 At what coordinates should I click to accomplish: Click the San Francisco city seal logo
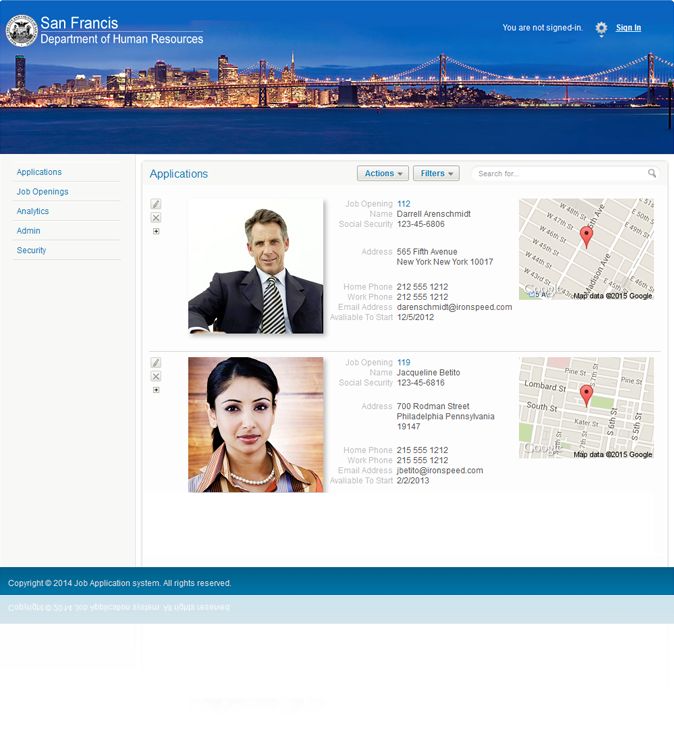tap(22, 31)
